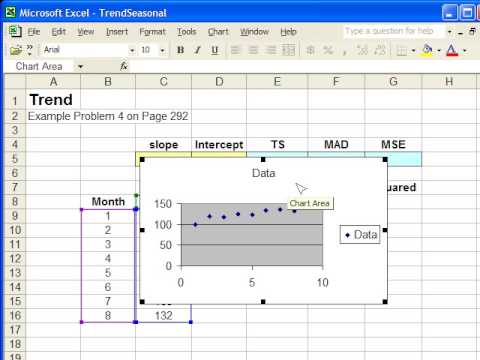
Task: Click Font Color red A
Action: [x=452, y=50]
